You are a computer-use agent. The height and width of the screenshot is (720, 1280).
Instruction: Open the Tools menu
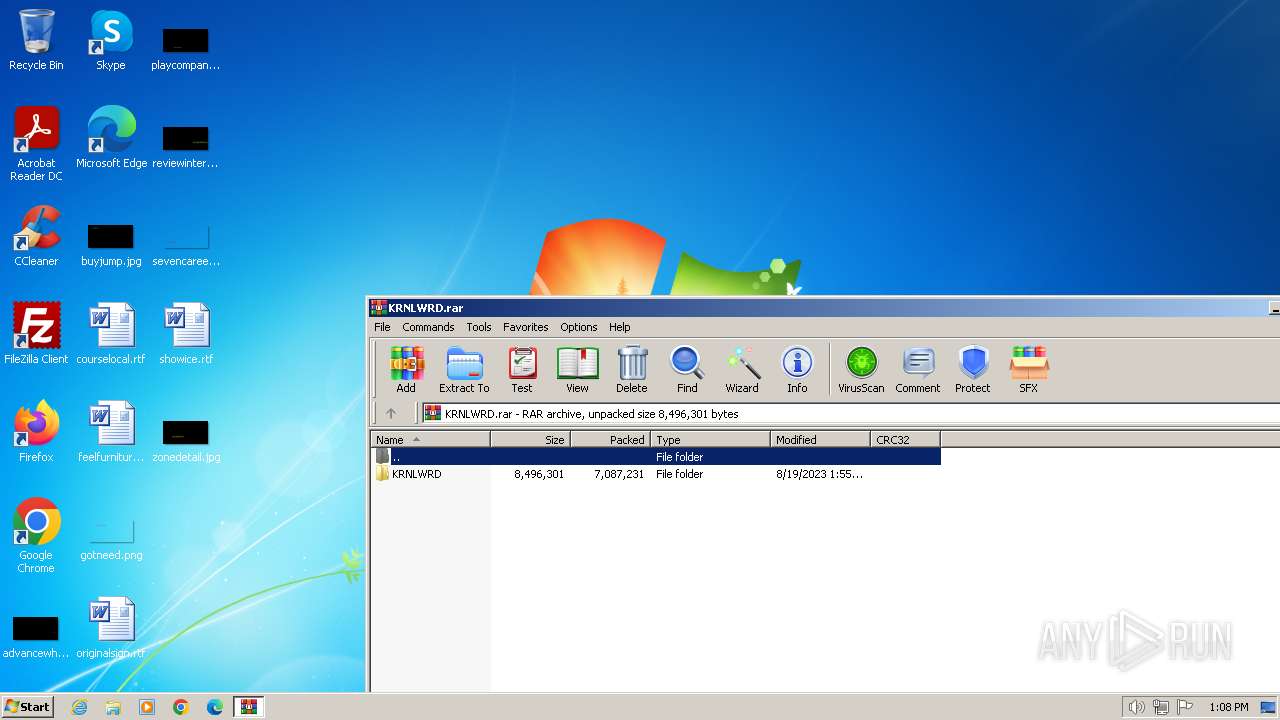(479, 327)
